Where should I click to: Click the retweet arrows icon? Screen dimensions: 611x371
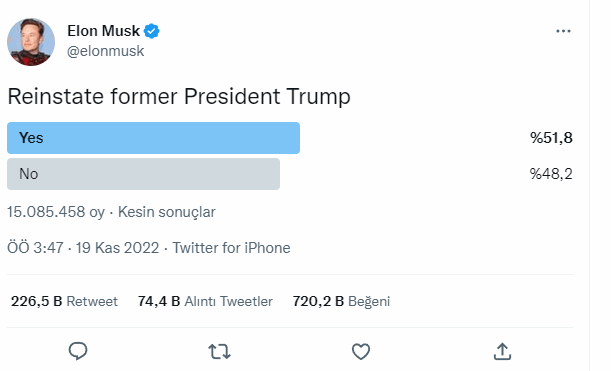[219, 351]
